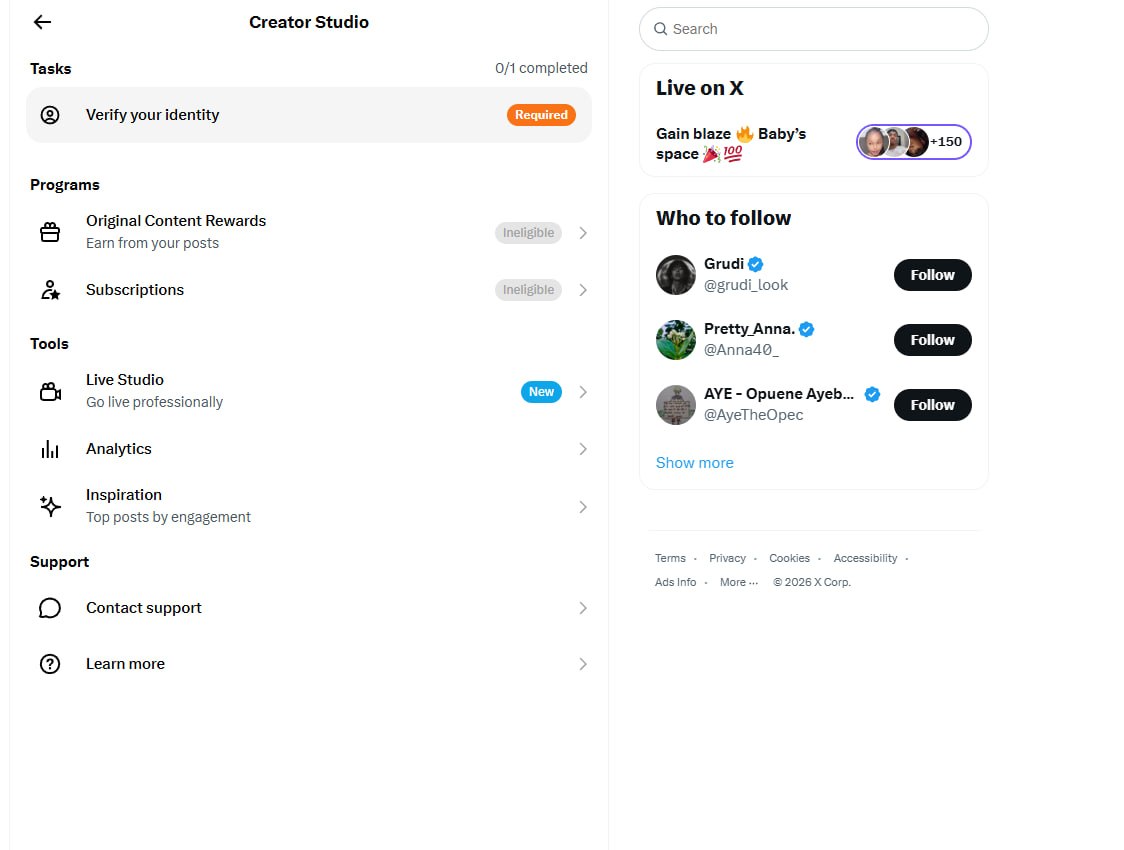Click the Contact support chat bubble icon
The height and width of the screenshot is (850, 1124).
click(x=49, y=608)
